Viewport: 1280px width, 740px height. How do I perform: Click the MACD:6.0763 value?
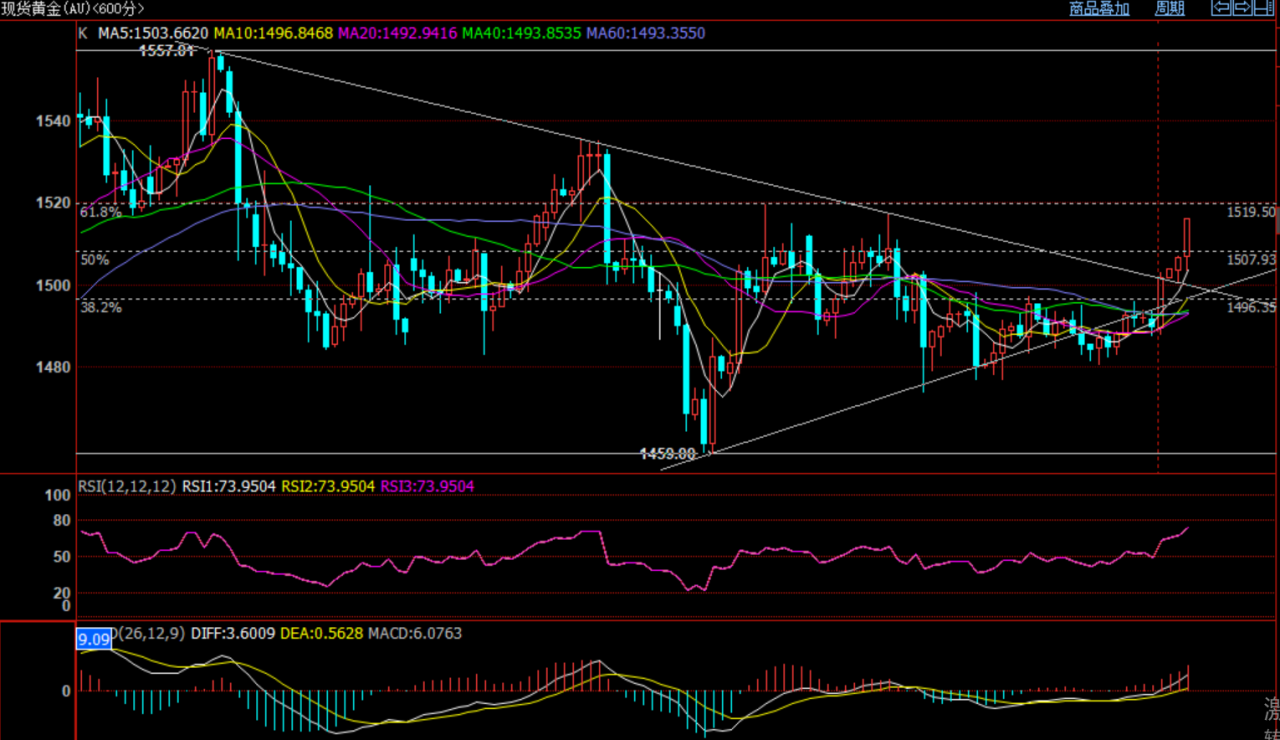coord(415,633)
